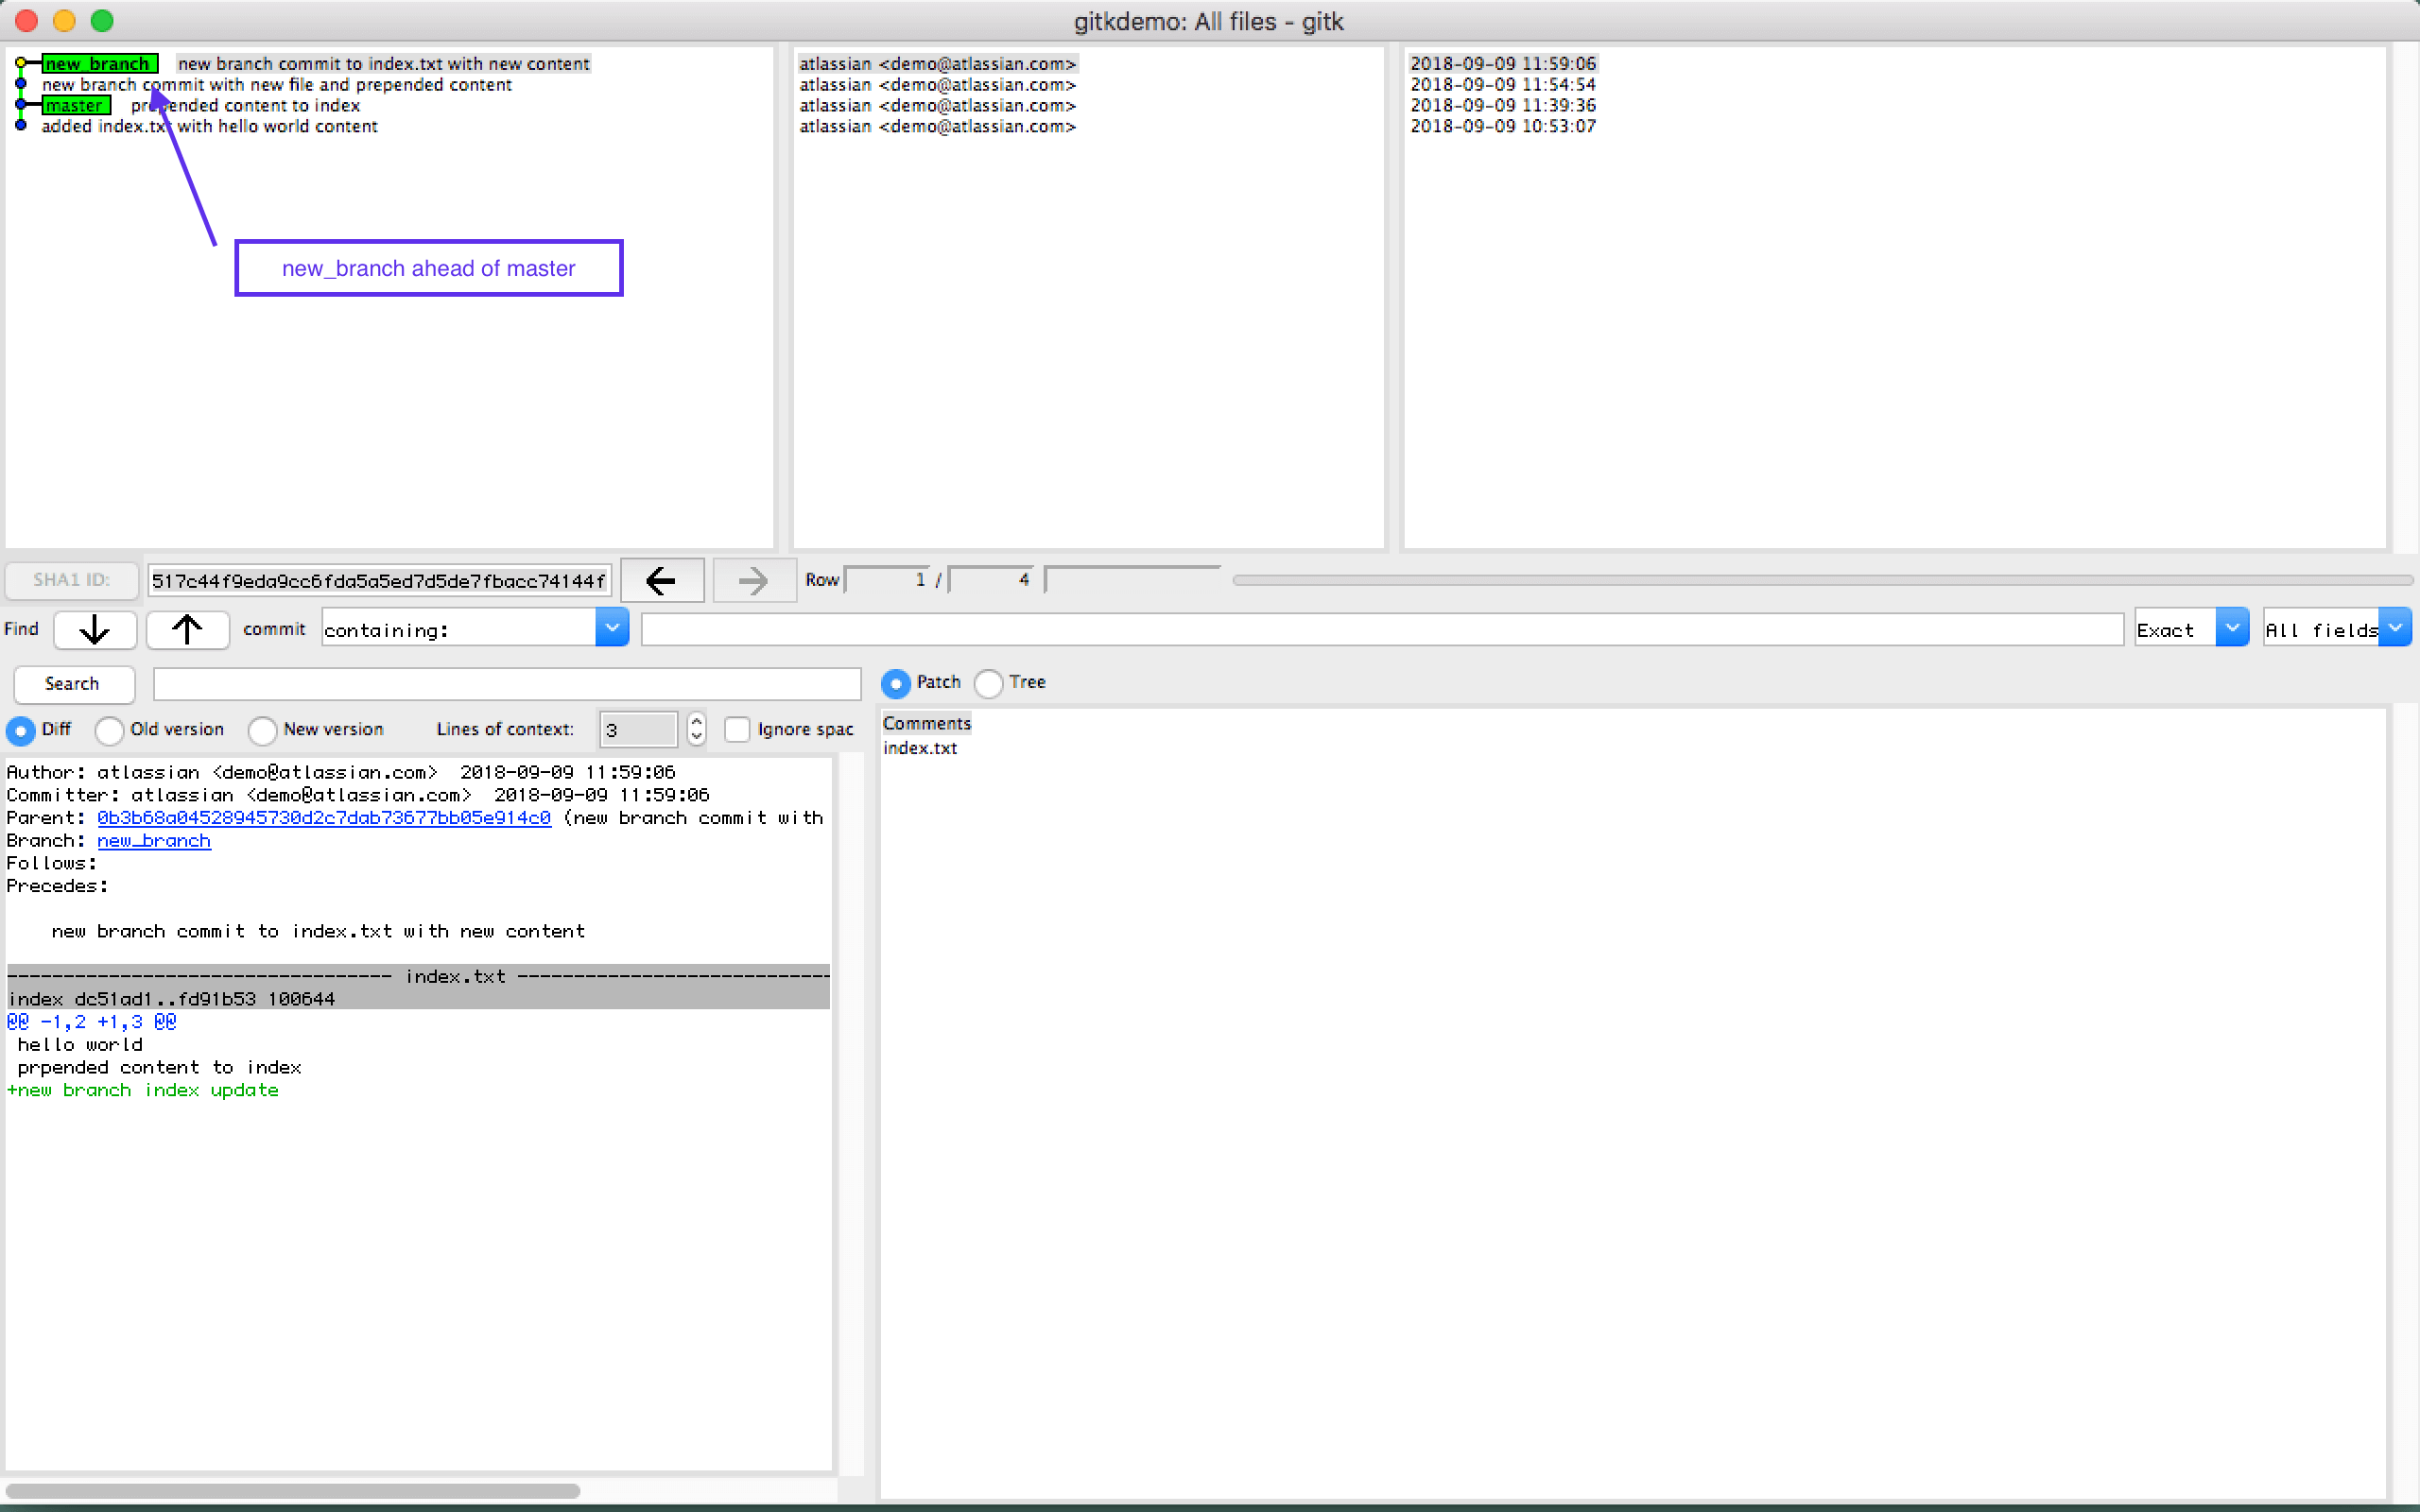This screenshot has height=1512, width=2420.
Task: Select the Diff radio button
Action: click(20, 730)
